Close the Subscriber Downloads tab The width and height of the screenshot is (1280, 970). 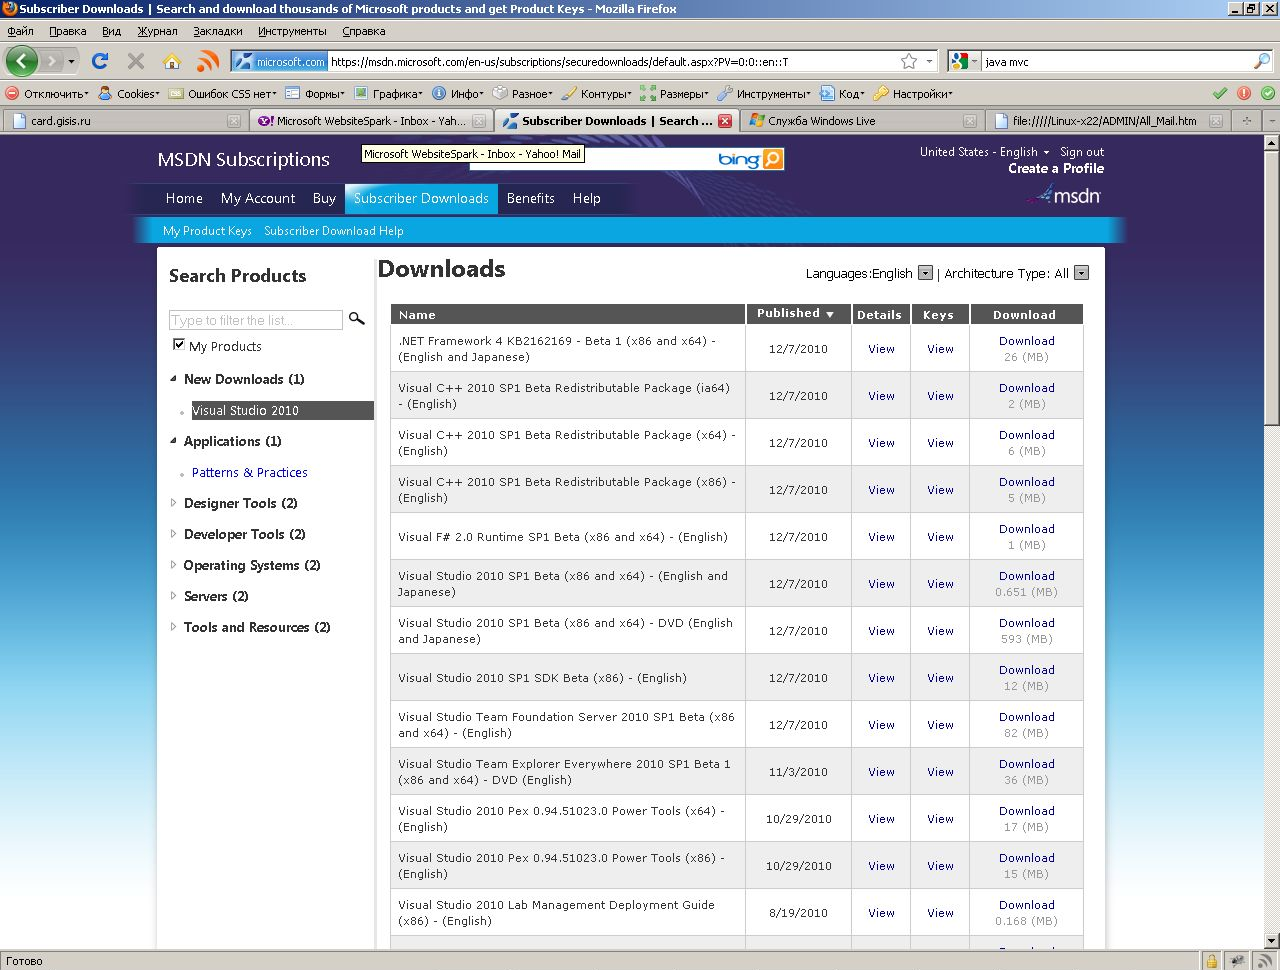tap(726, 121)
